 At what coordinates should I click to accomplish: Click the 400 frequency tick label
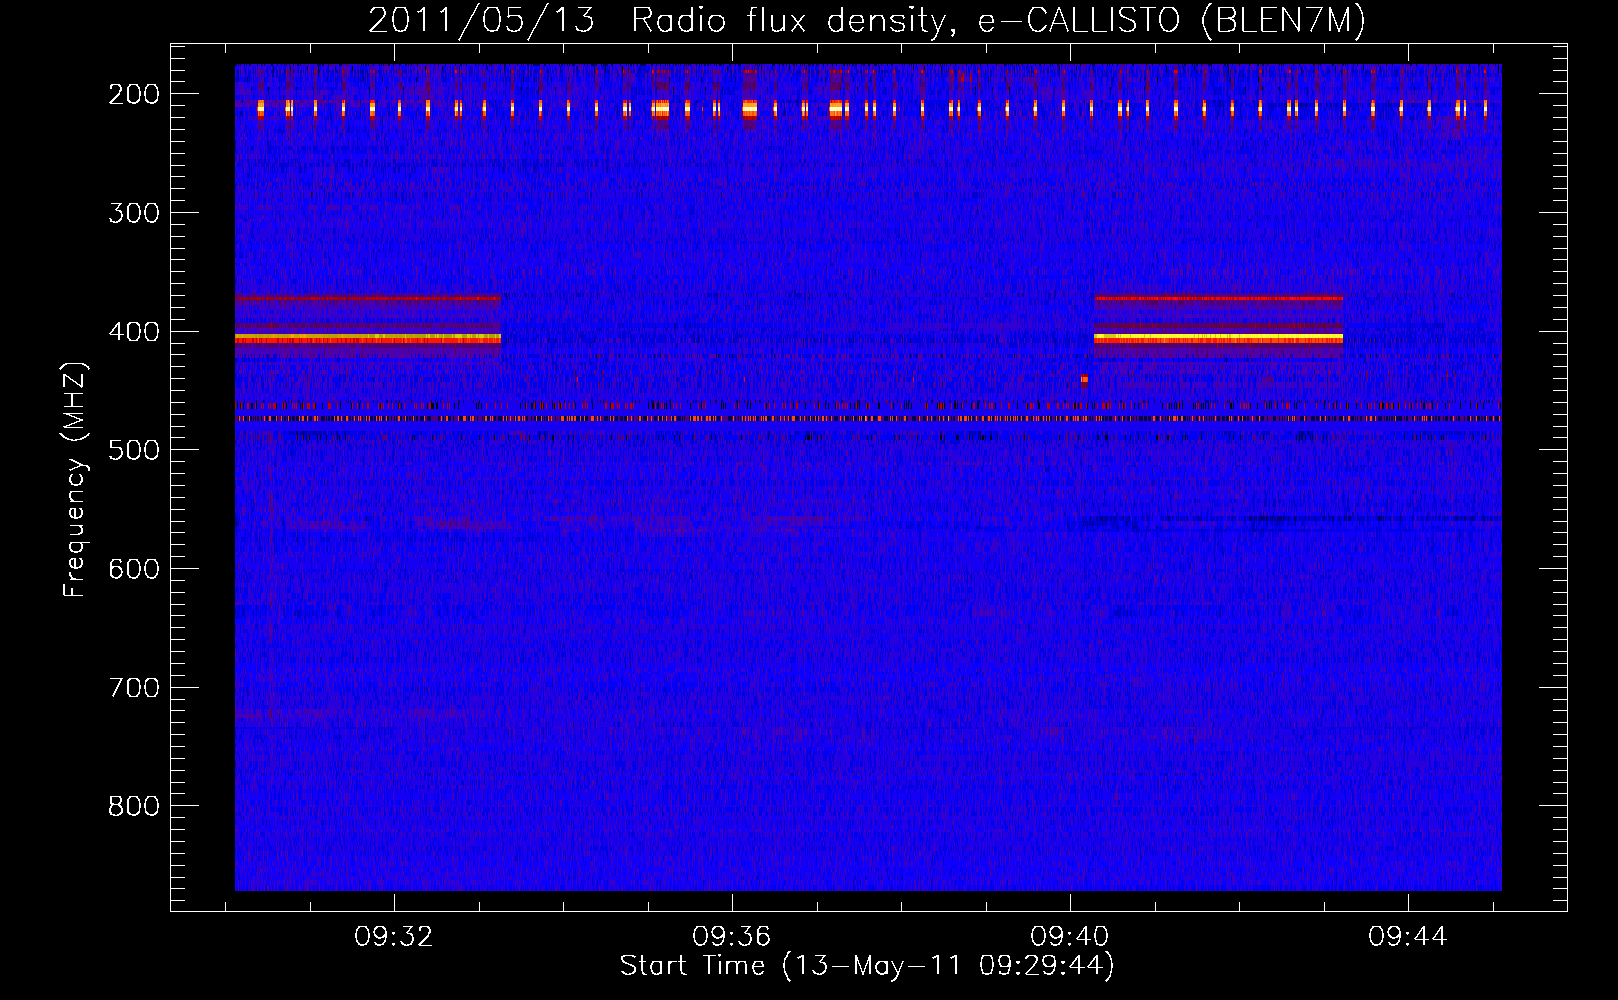[134, 332]
